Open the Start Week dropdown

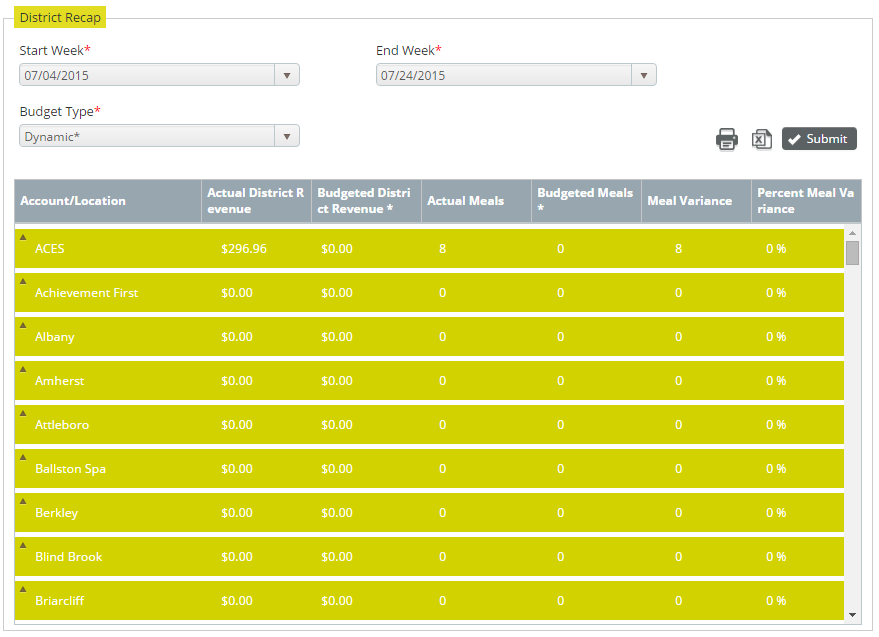287,75
